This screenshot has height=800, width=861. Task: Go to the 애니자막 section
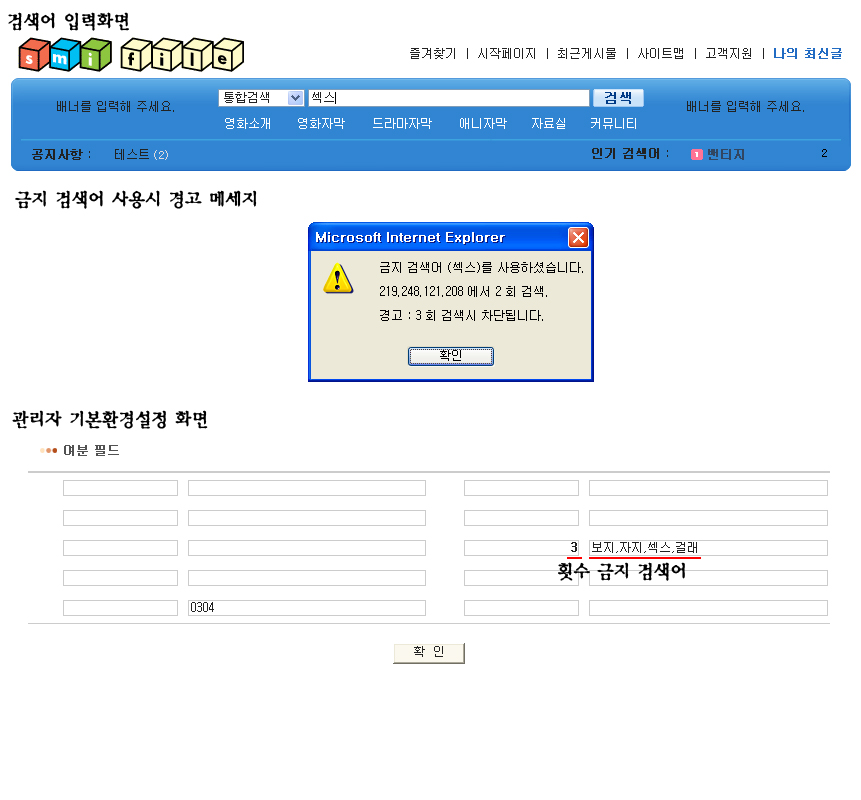tap(483, 124)
